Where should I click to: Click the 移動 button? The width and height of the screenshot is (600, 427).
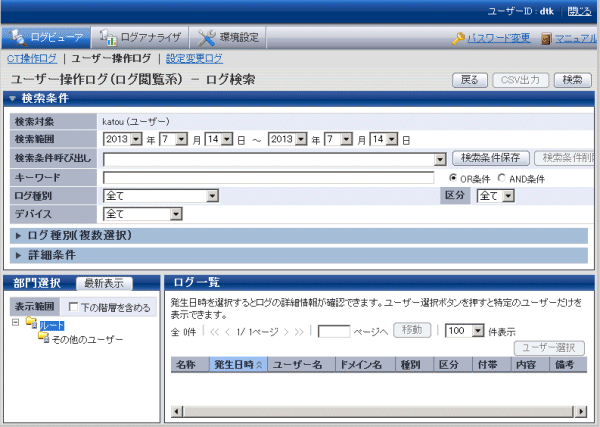(x=412, y=330)
